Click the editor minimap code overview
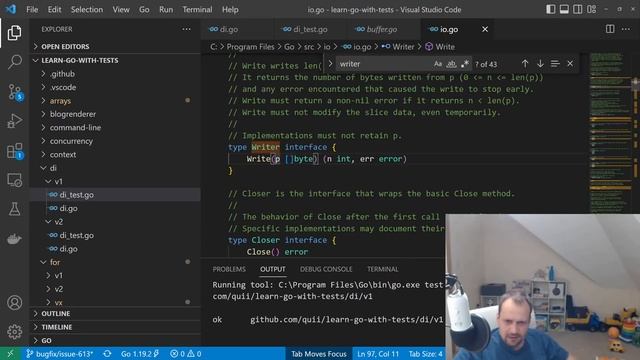This screenshot has width=640, height=360. coord(610,133)
